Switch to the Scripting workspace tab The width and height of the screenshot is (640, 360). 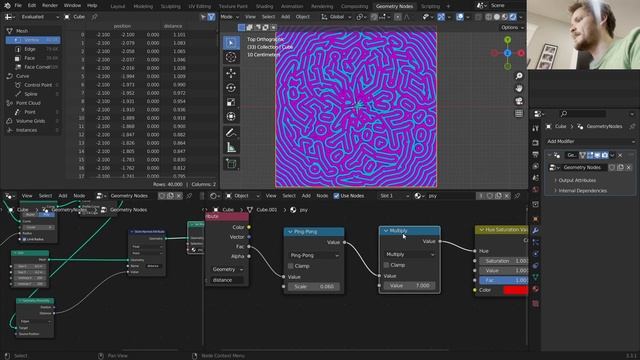point(430,6)
